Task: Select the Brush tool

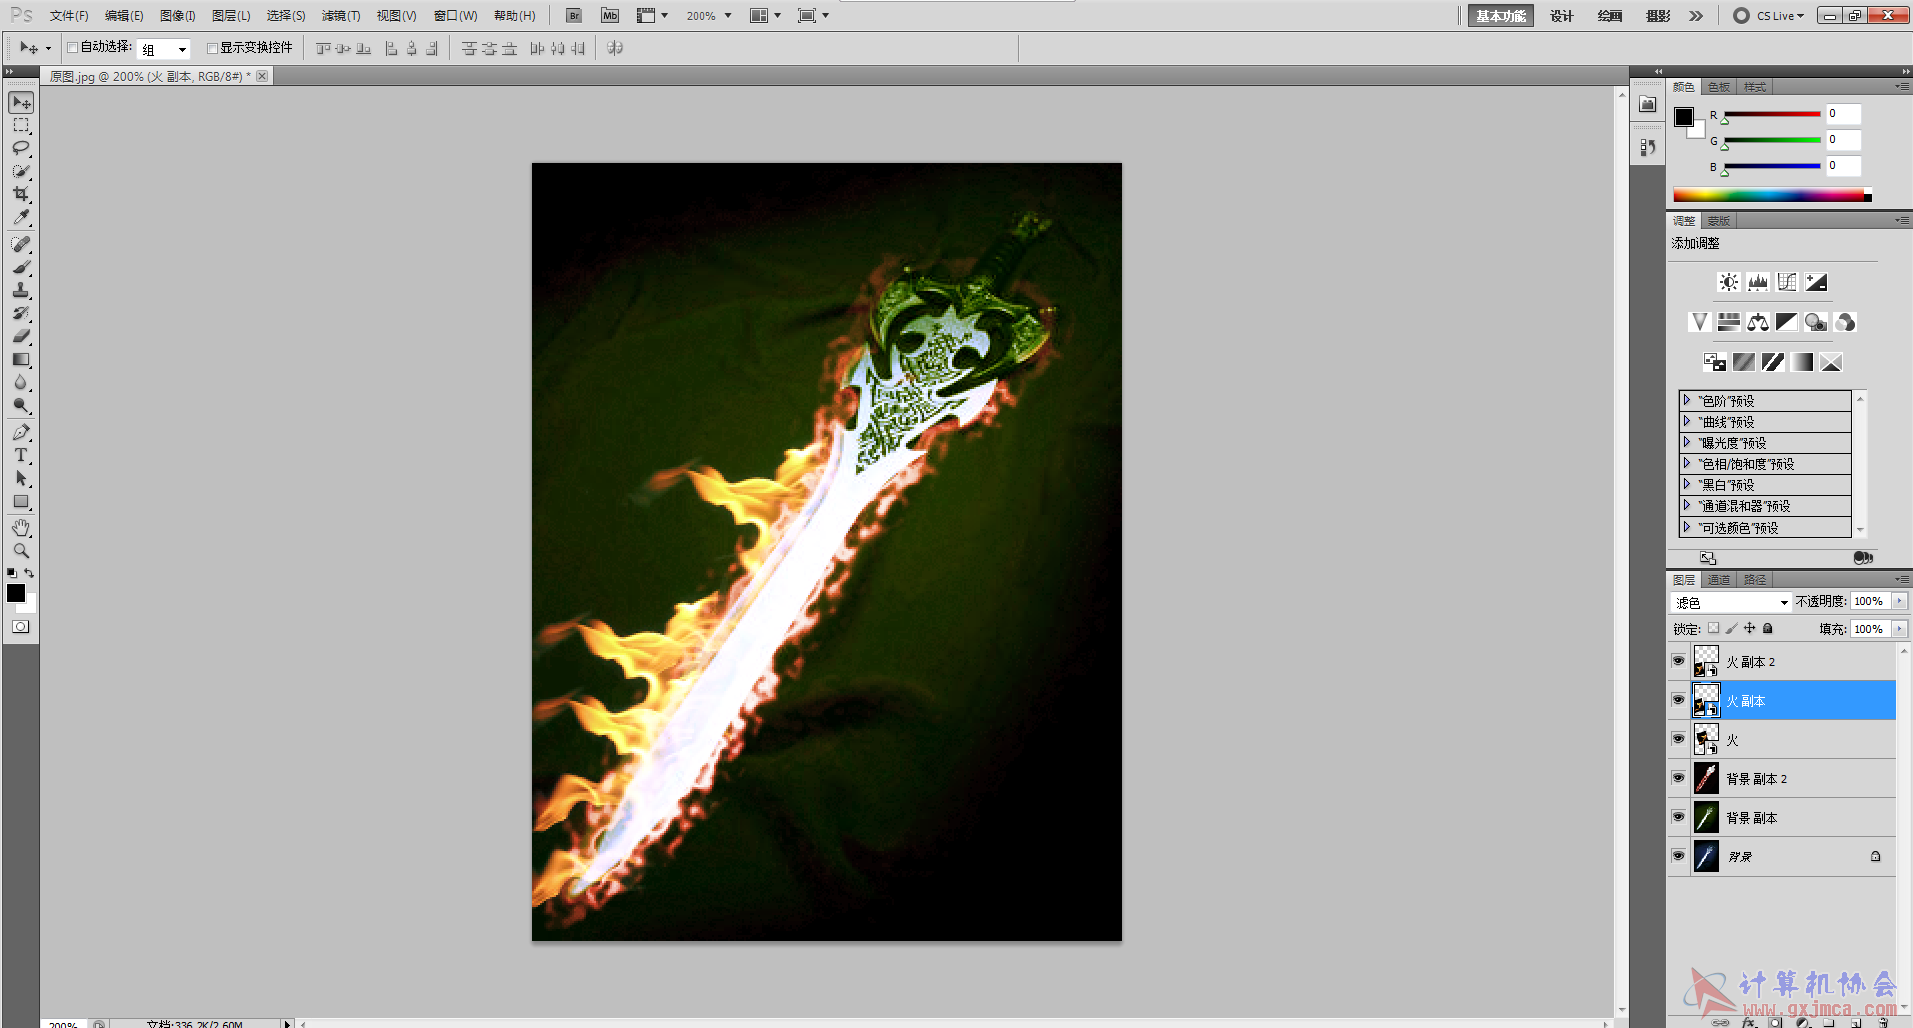Action: [x=21, y=267]
